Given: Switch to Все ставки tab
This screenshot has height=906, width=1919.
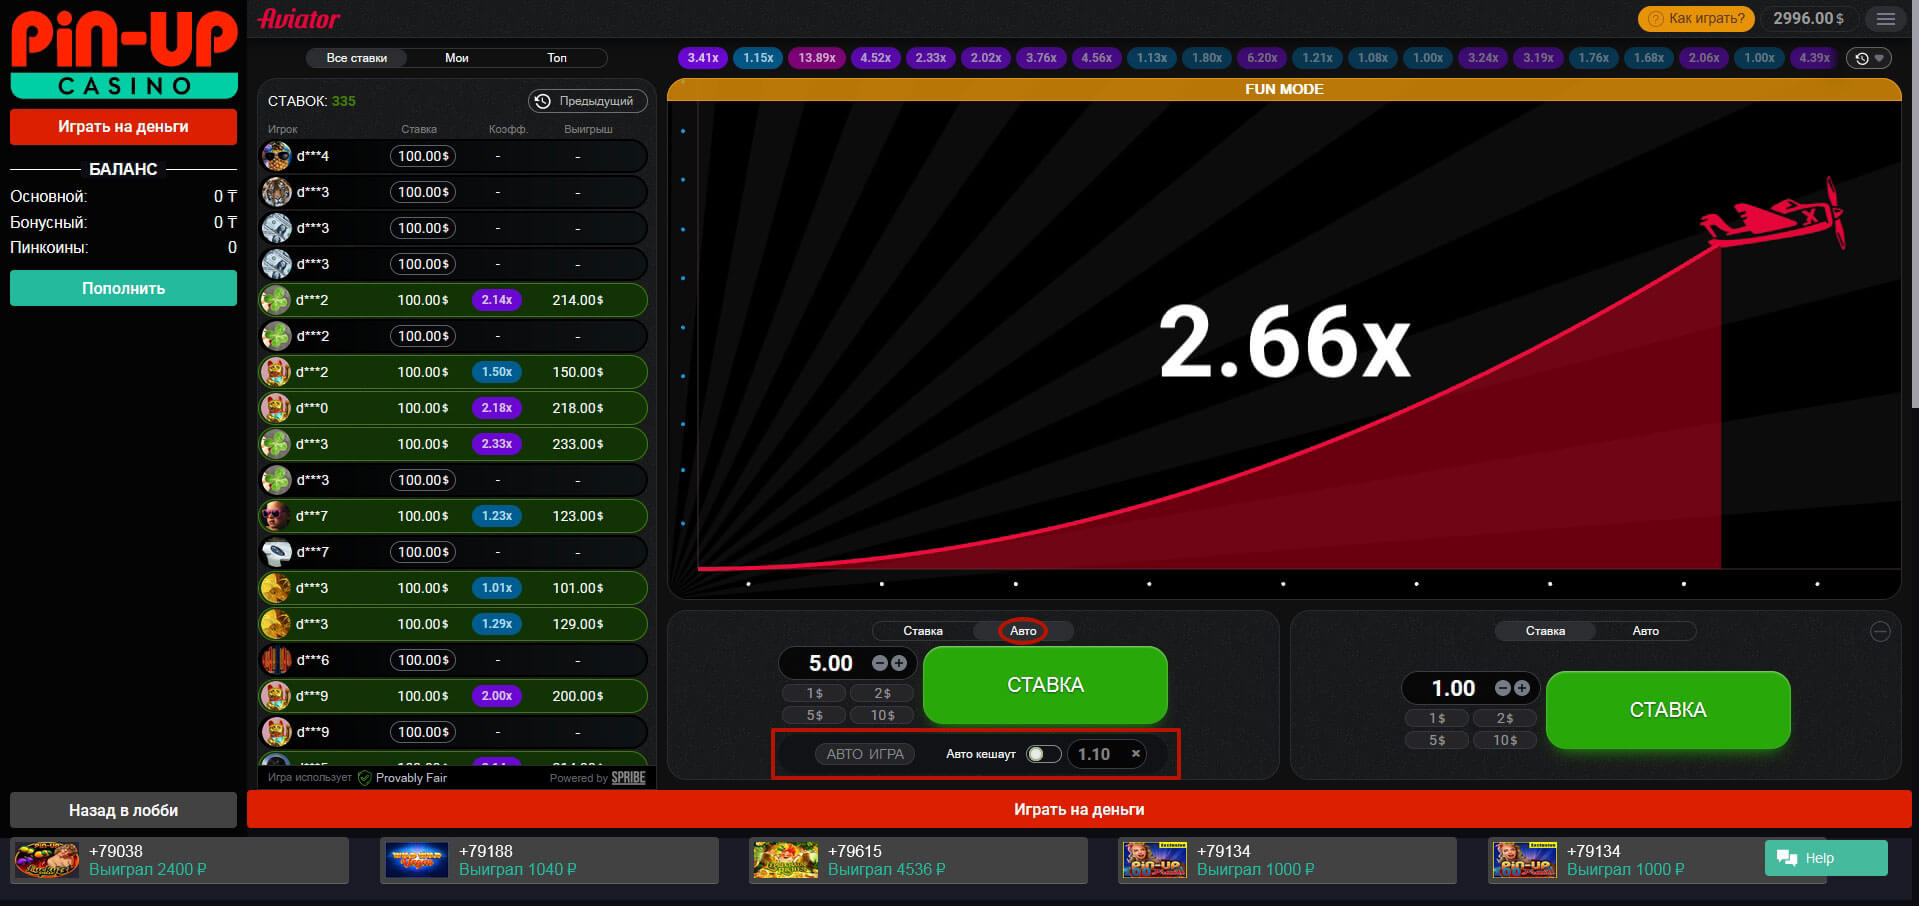Looking at the screenshot, I should pos(356,58).
